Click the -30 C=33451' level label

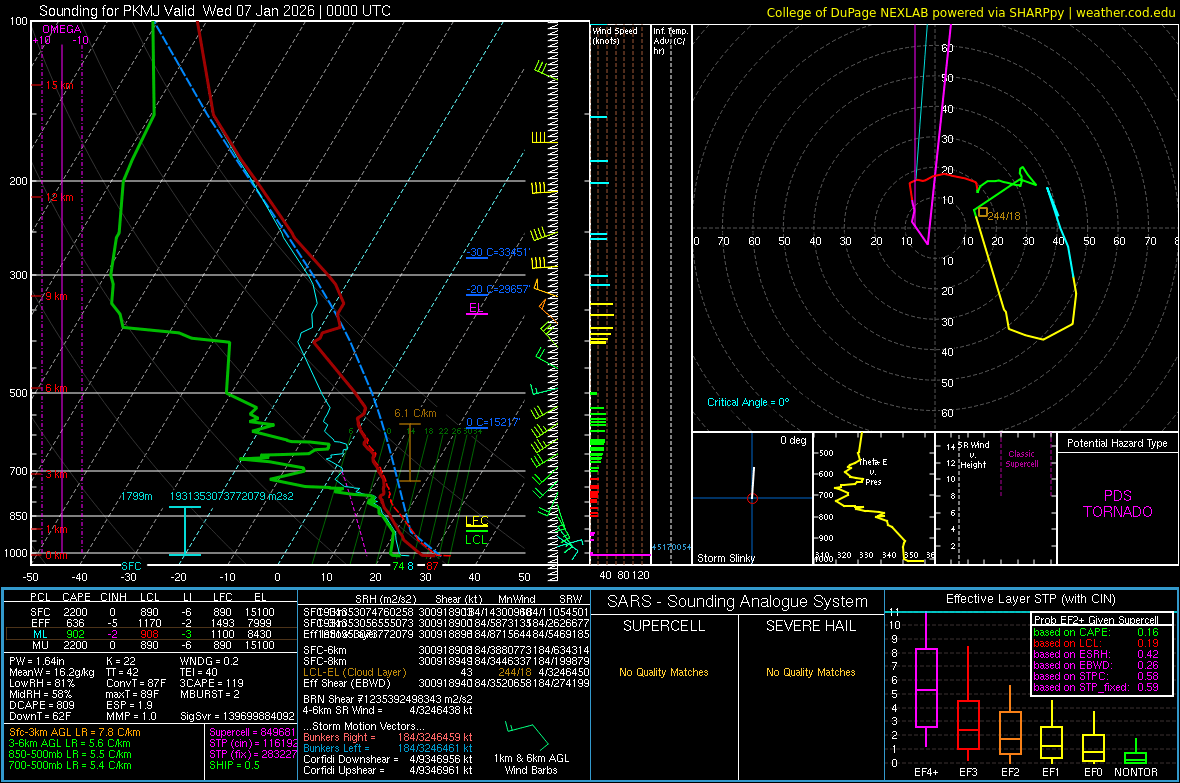click(498, 252)
